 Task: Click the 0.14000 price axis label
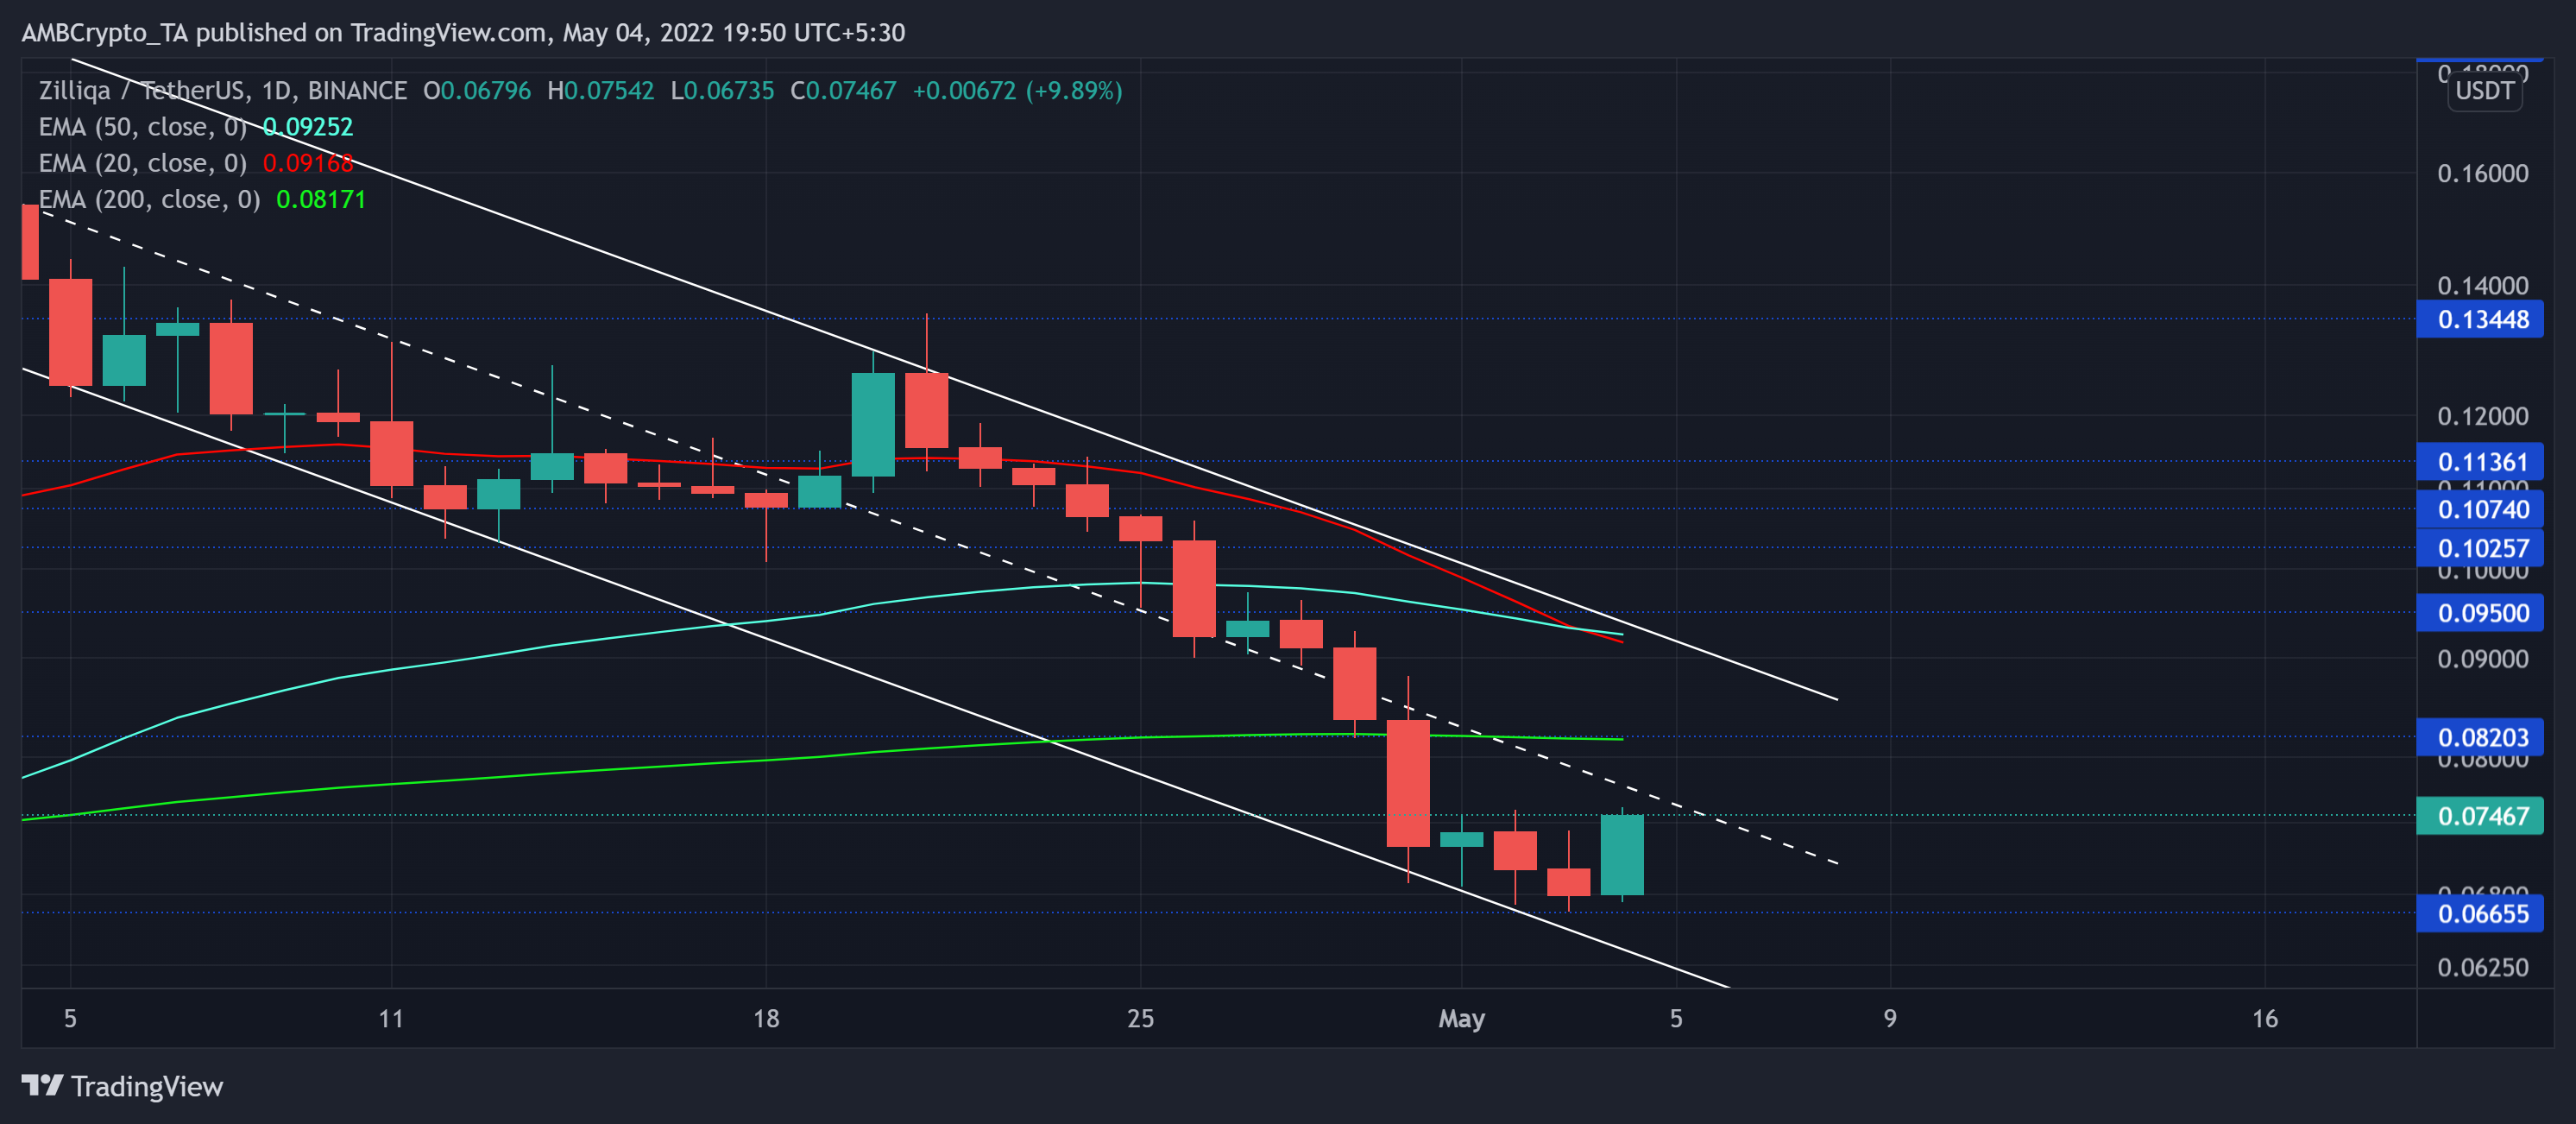click(2482, 286)
